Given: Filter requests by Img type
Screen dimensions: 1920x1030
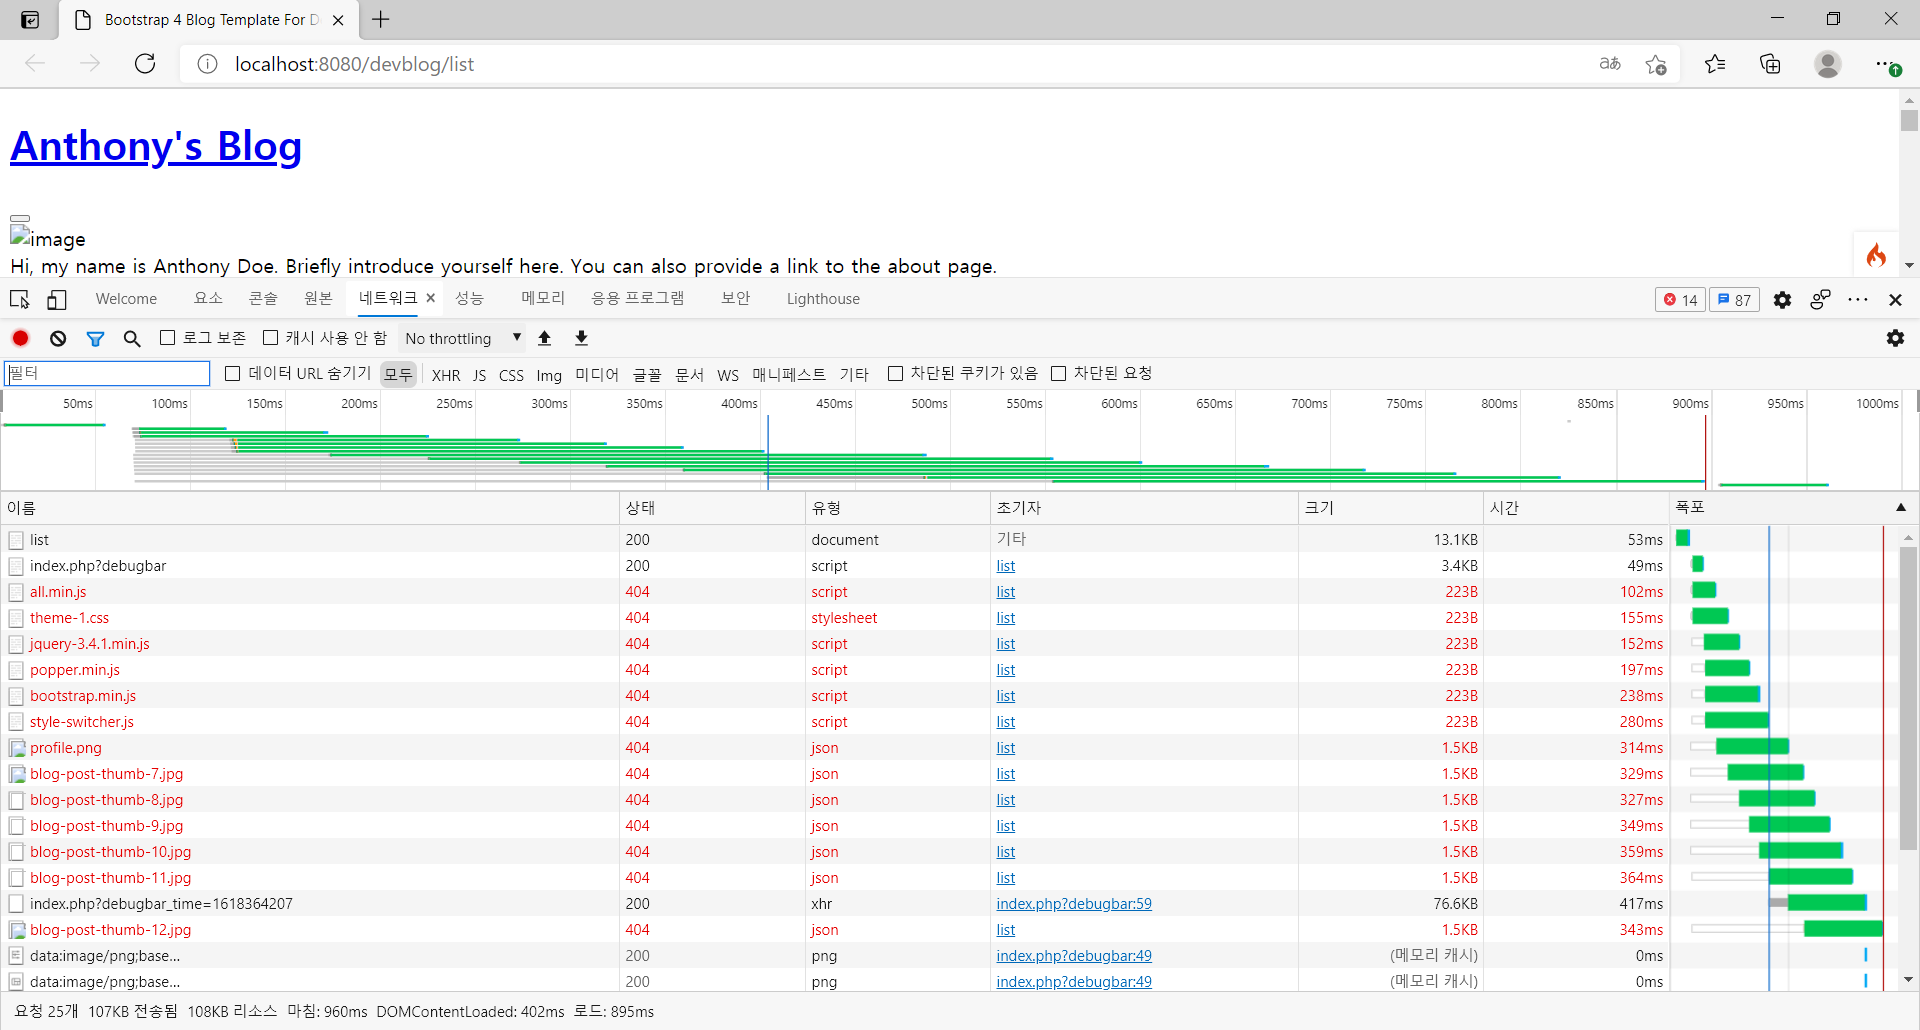Looking at the screenshot, I should click(549, 375).
